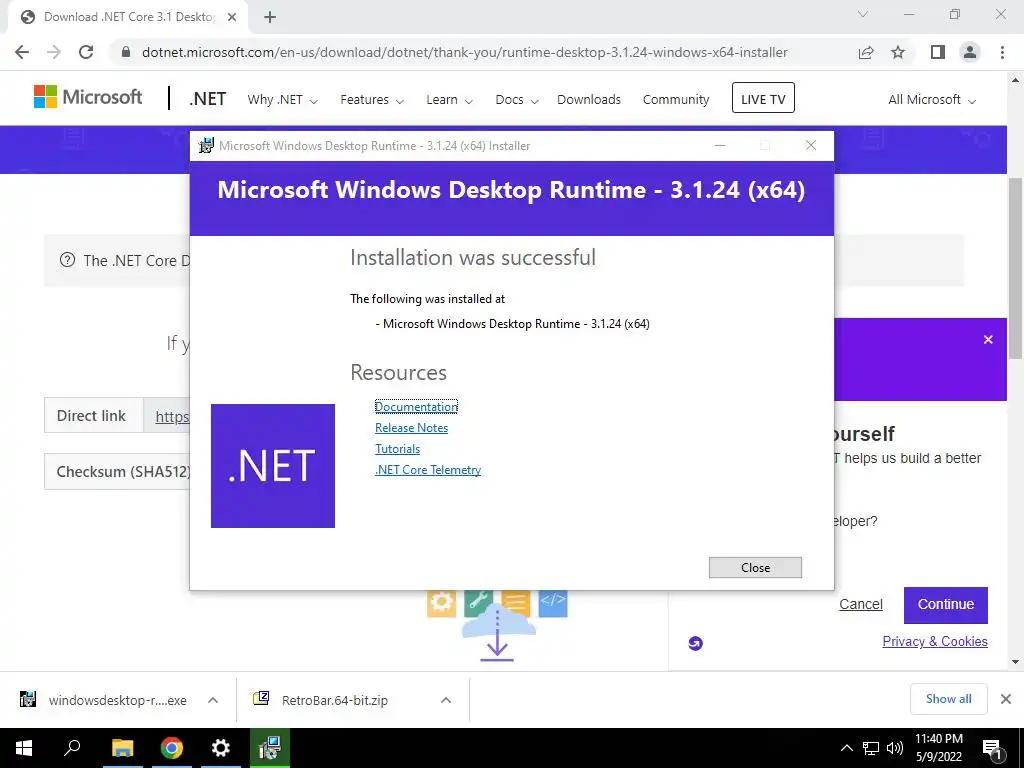Image resolution: width=1024 pixels, height=768 pixels.
Task: Click the page vertical scrollbar thumb
Action: pos(1015,268)
